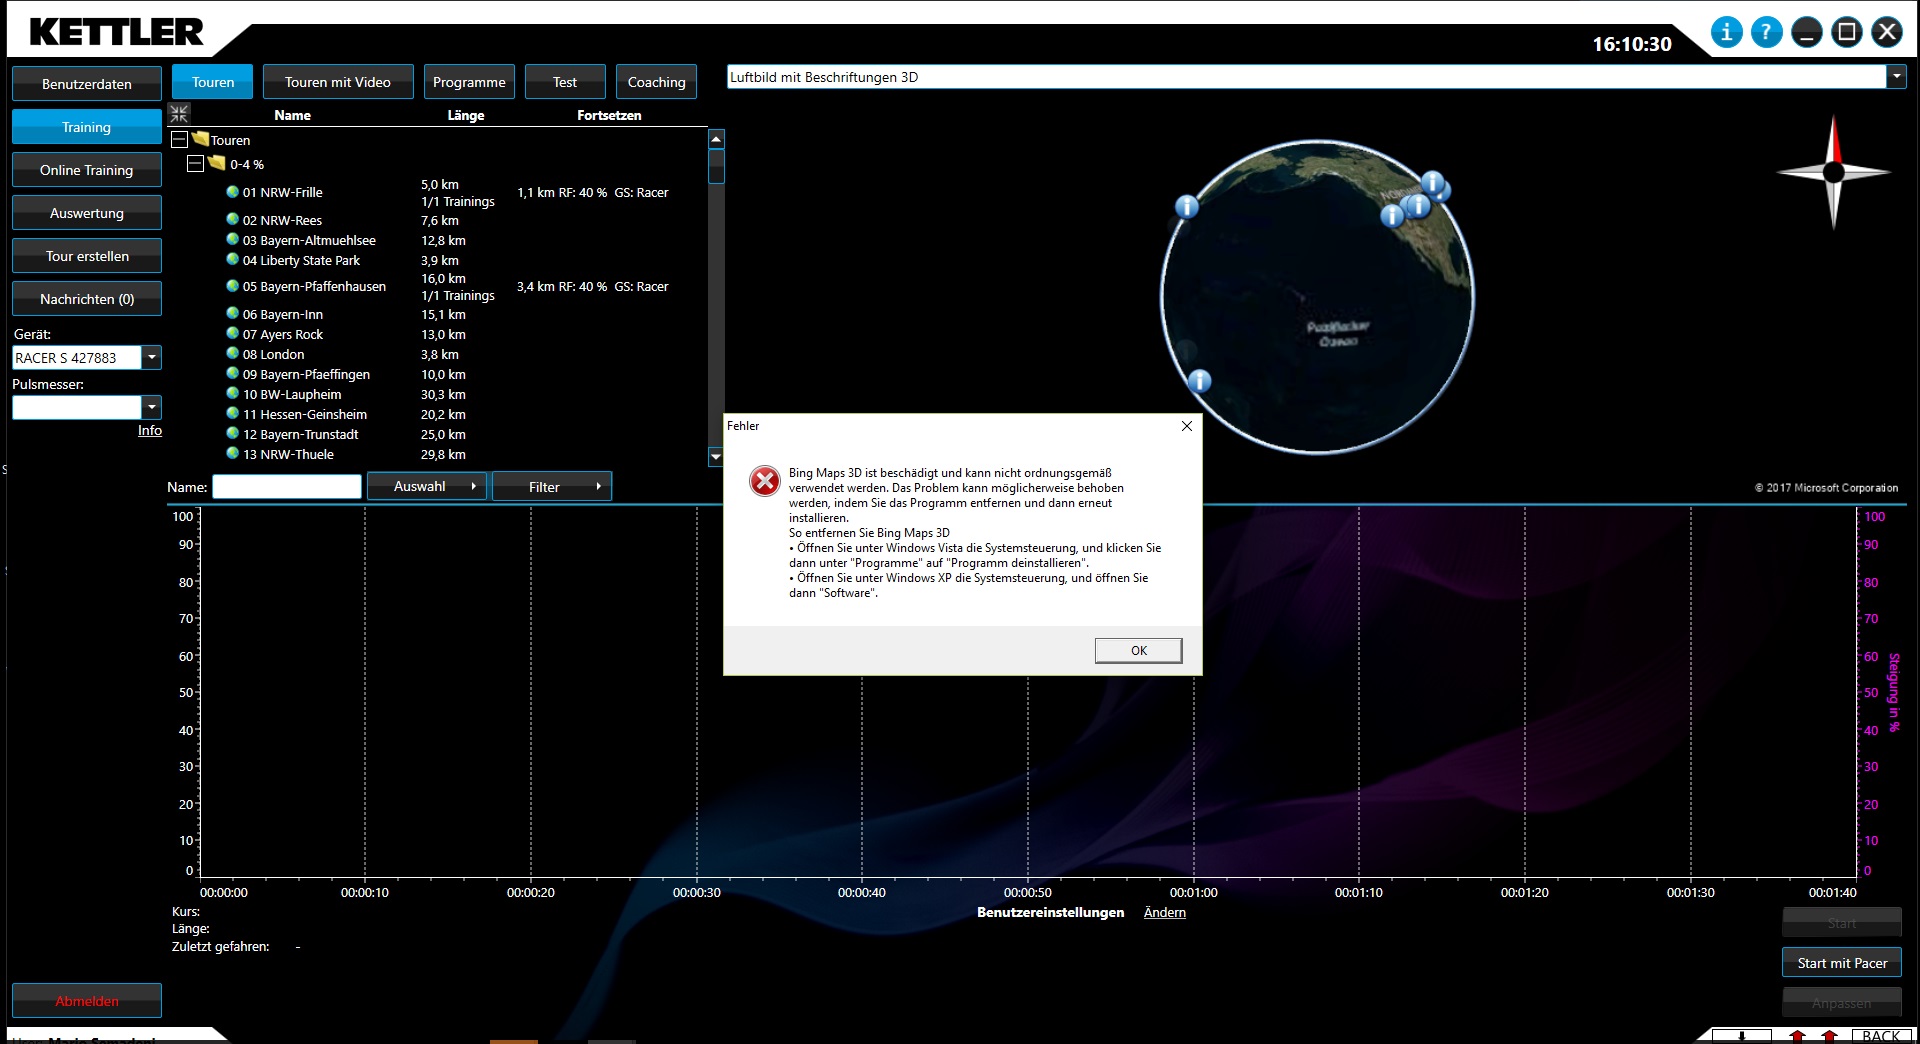The image size is (1920, 1044).
Task: Select the tour 02 NRW-Rees
Action: (282, 220)
